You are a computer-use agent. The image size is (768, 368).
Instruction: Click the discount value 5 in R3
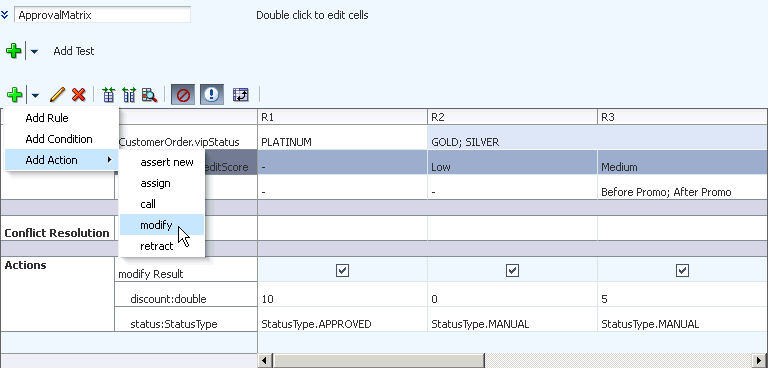683,294
